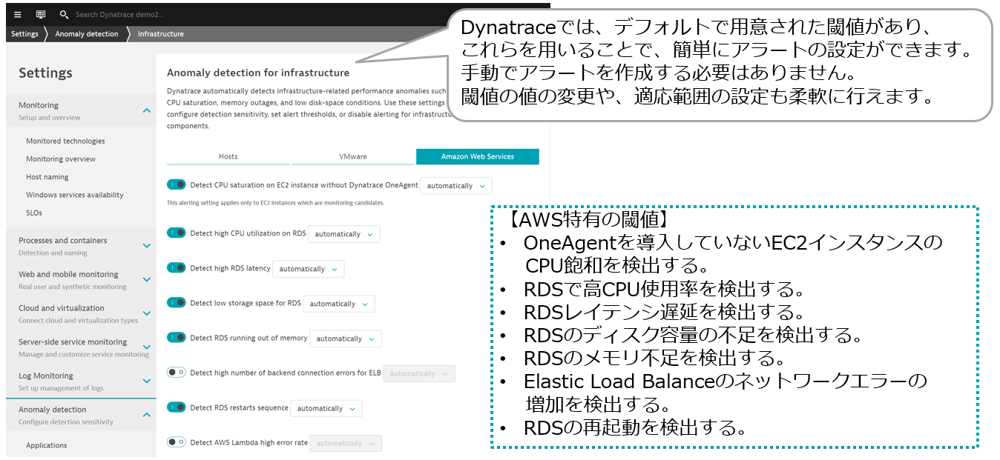Screen dimensions: 1000x460
Task: Select the Amazon Web Services tab
Action: 477,157
